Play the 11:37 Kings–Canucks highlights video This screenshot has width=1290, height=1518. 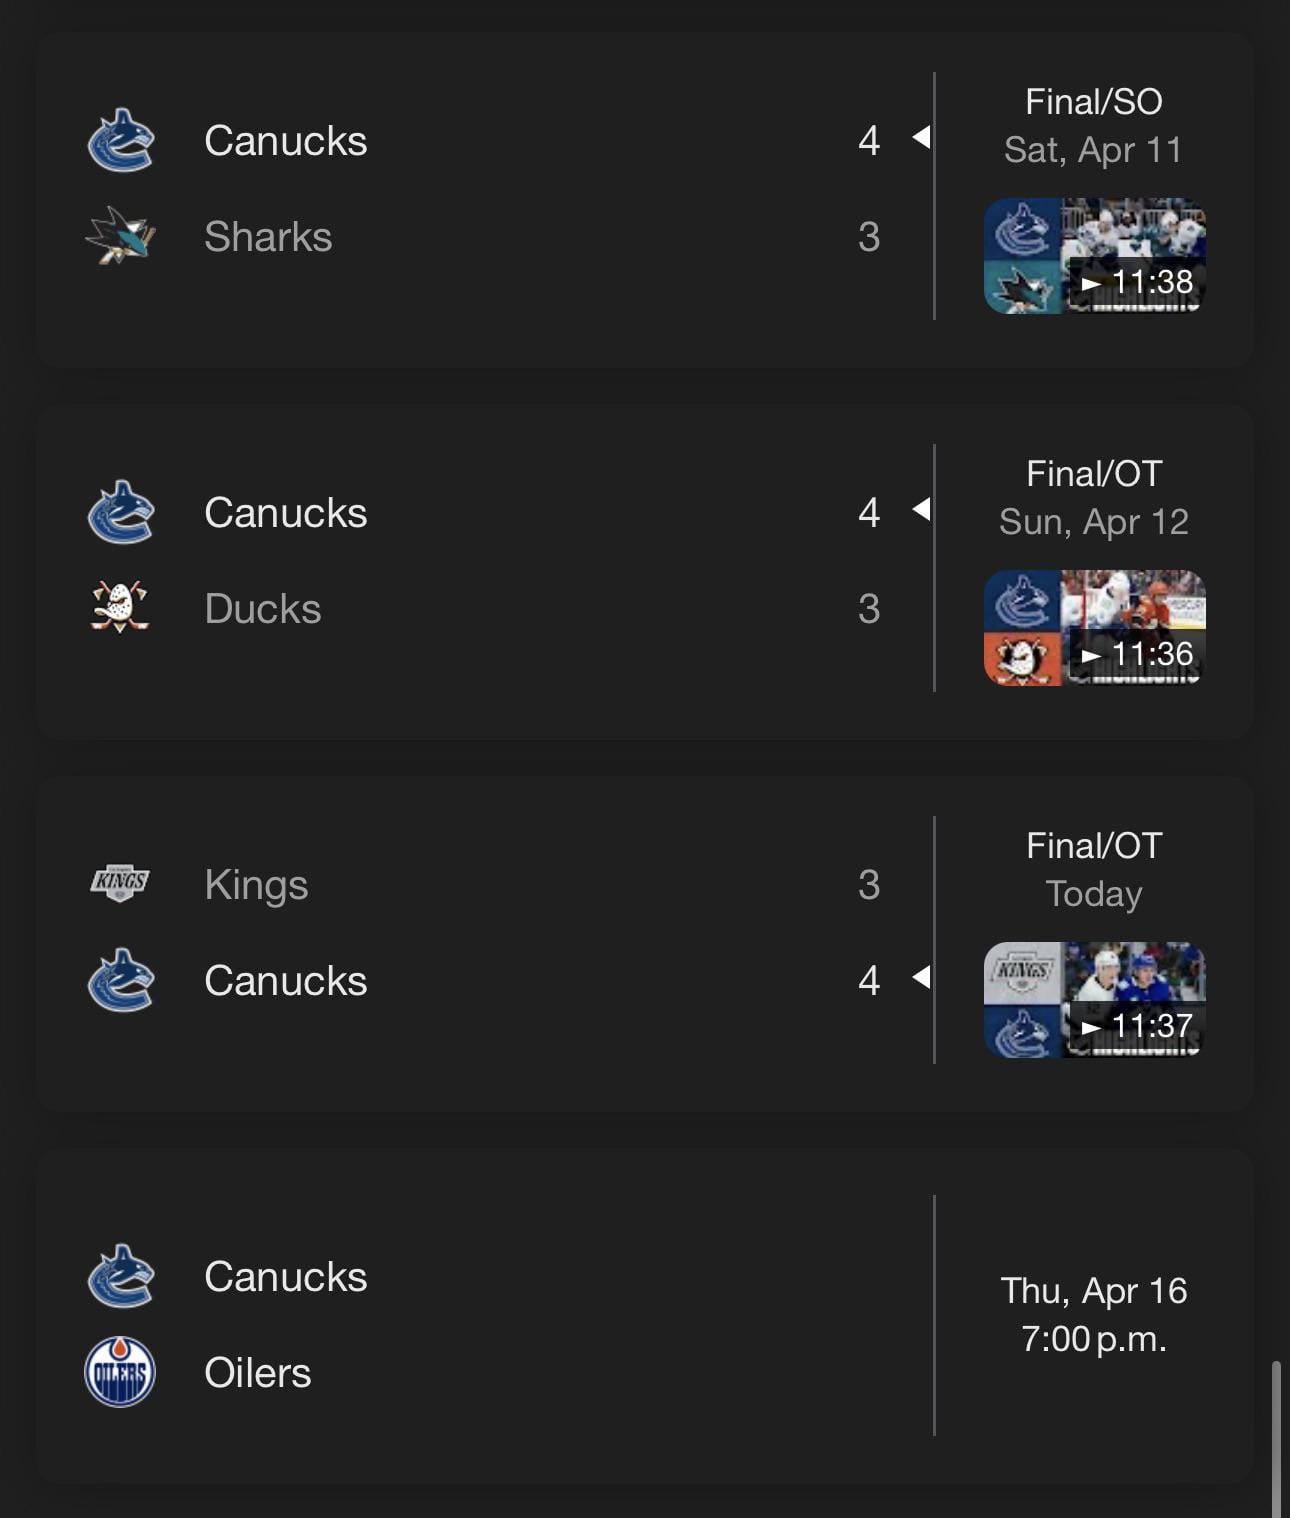point(1094,1000)
